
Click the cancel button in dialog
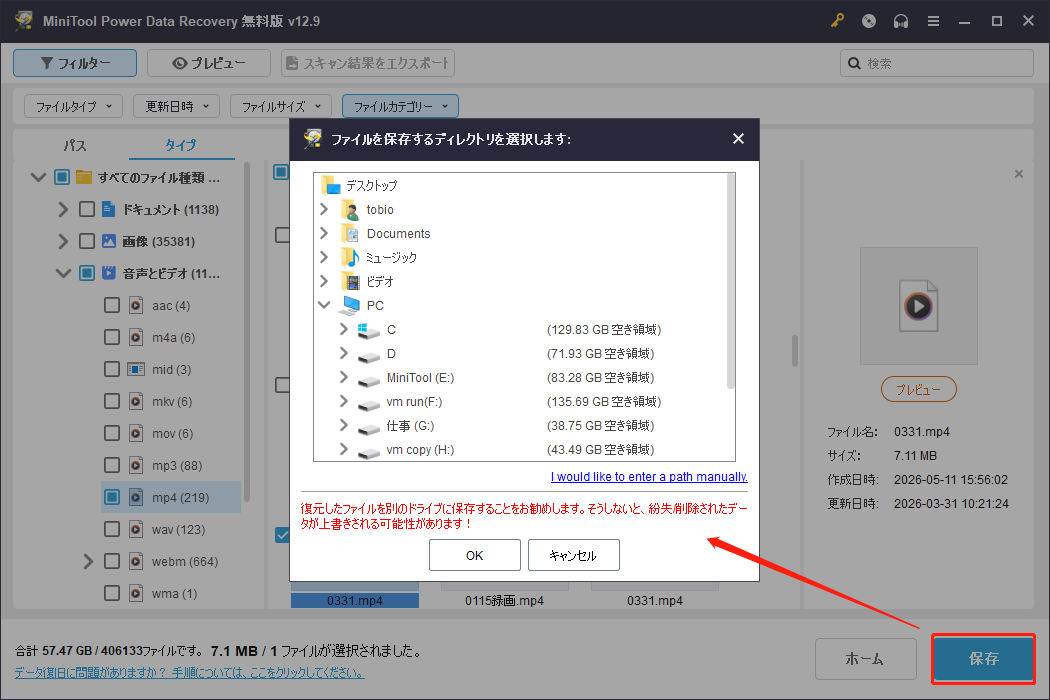pyautogui.click(x=574, y=555)
